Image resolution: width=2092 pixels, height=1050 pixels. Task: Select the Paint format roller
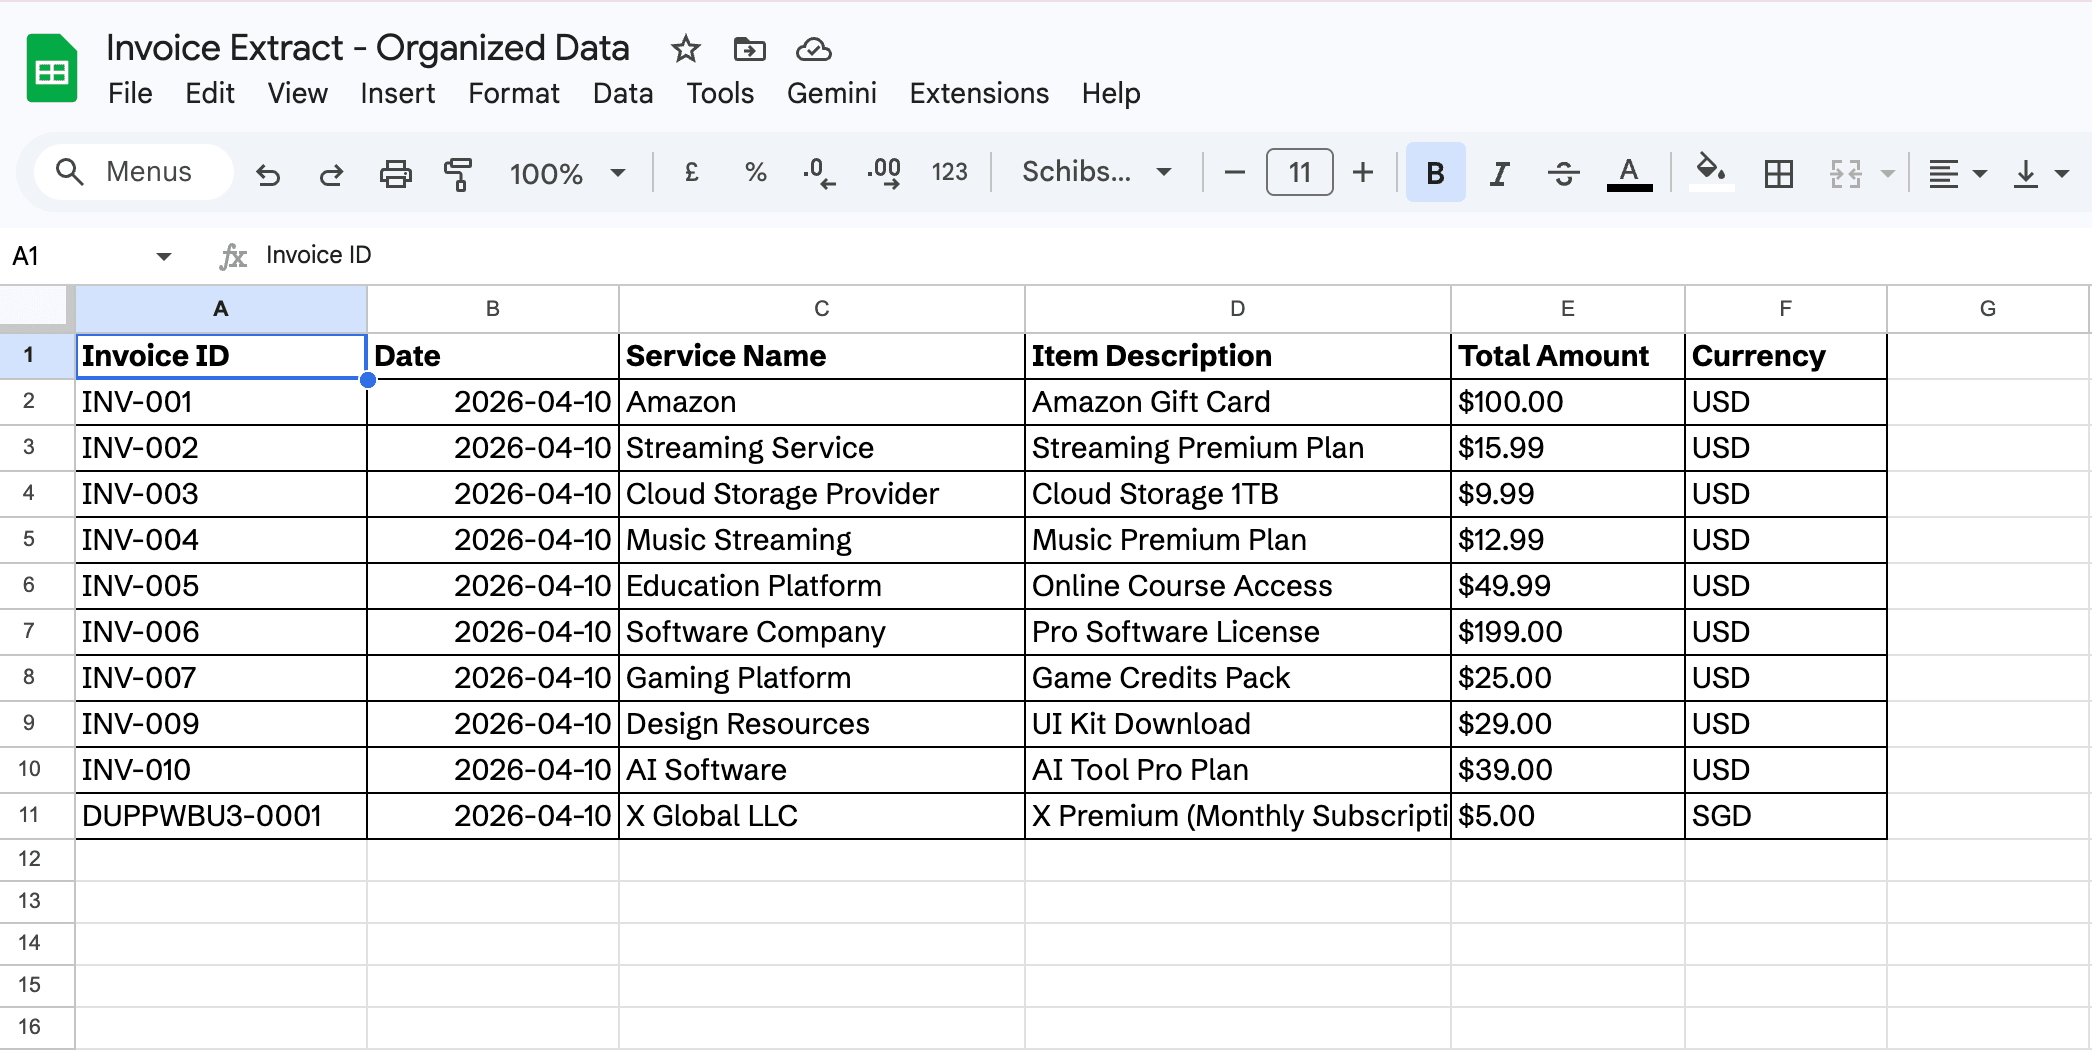[x=458, y=174]
